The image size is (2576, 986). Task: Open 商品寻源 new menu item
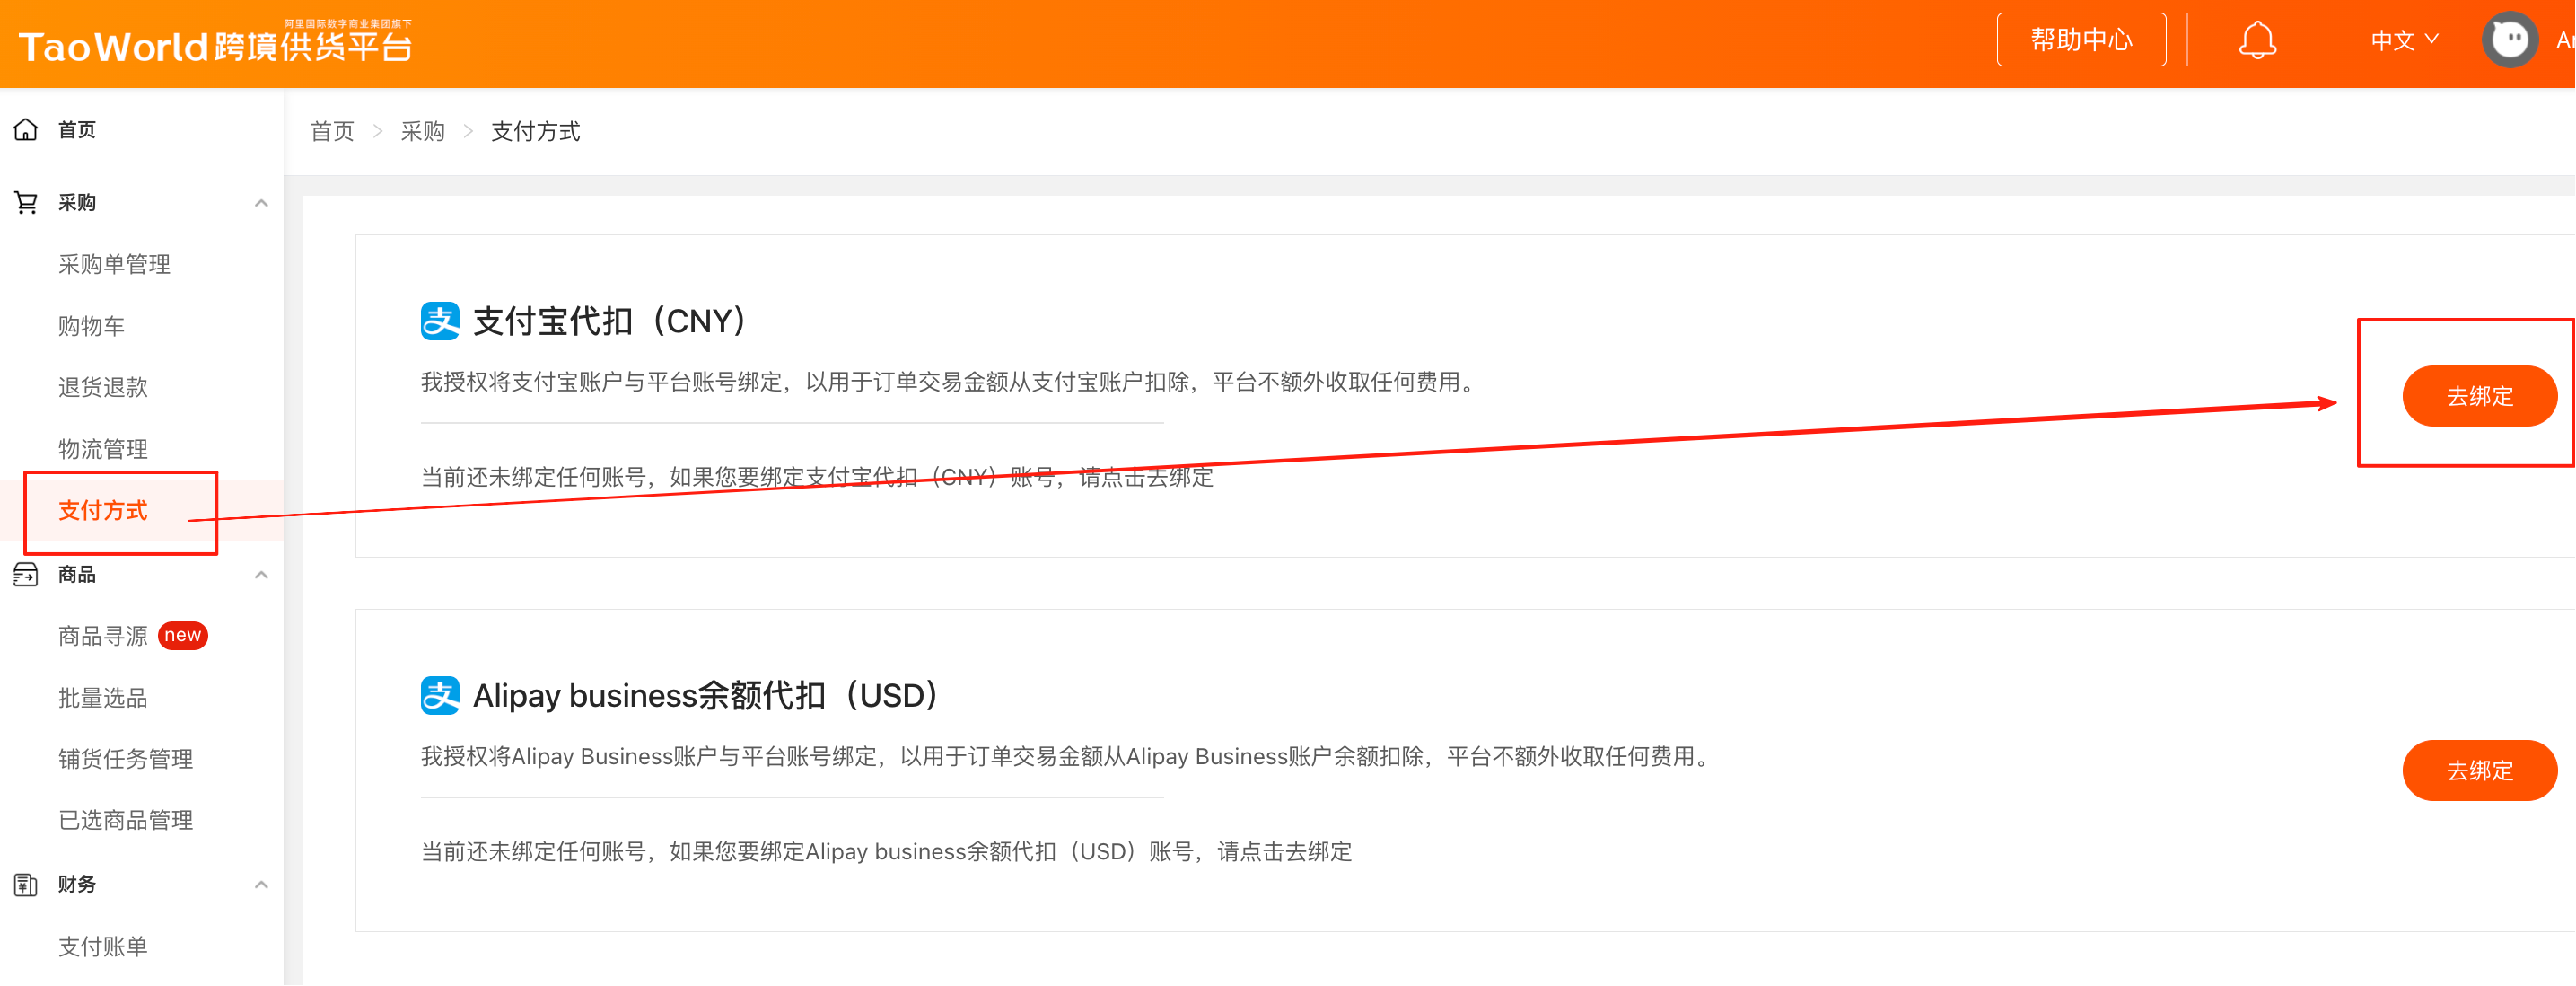(x=103, y=636)
